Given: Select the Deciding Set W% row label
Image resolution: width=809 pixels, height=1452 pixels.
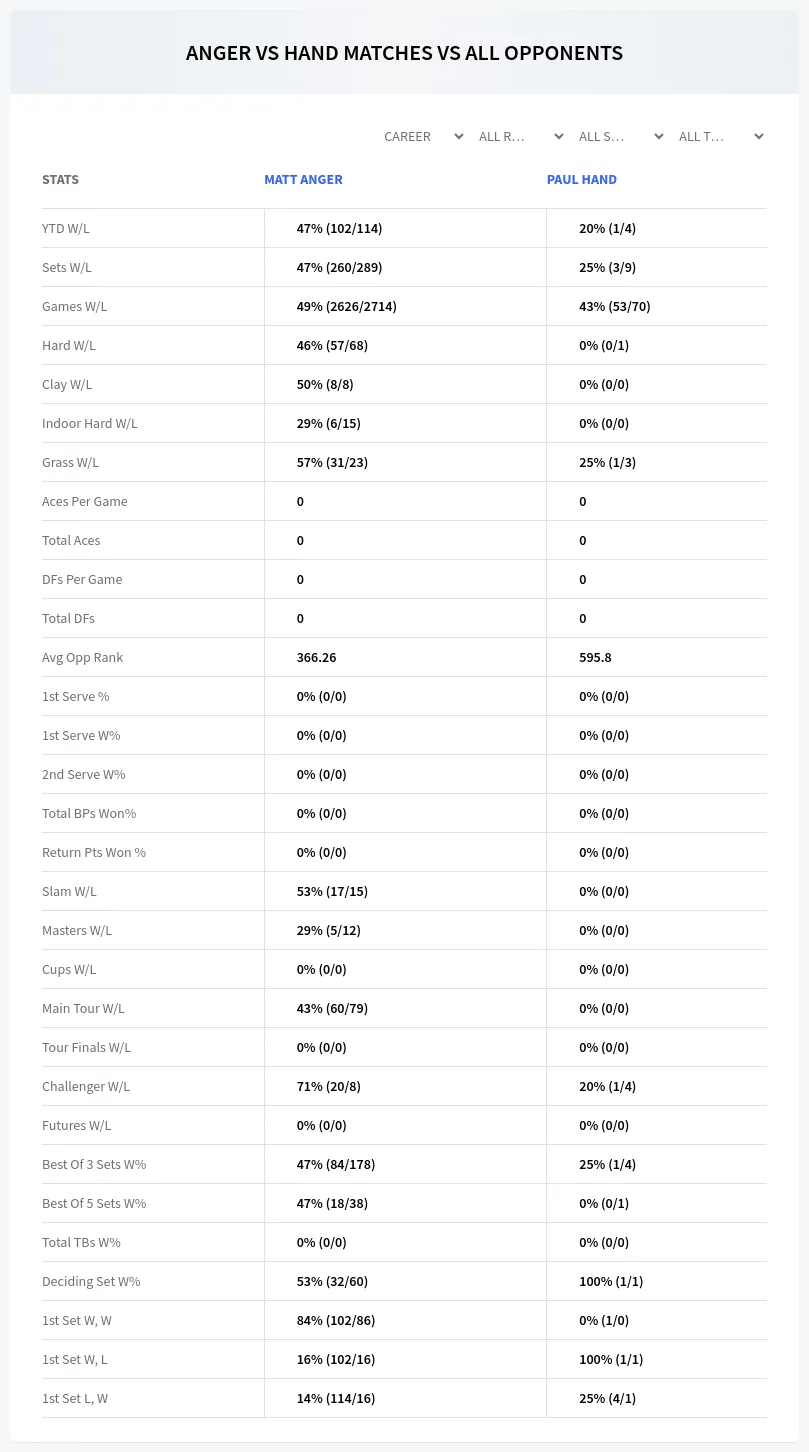Looking at the screenshot, I should click(x=91, y=1281).
